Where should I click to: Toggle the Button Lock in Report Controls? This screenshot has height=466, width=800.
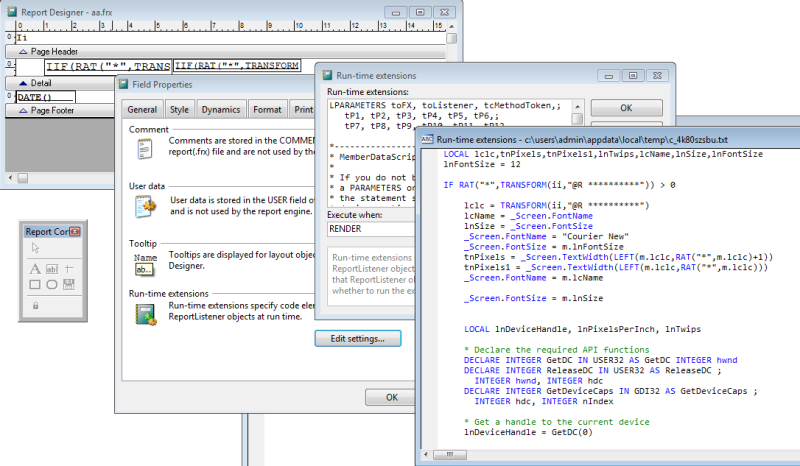pos(35,305)
